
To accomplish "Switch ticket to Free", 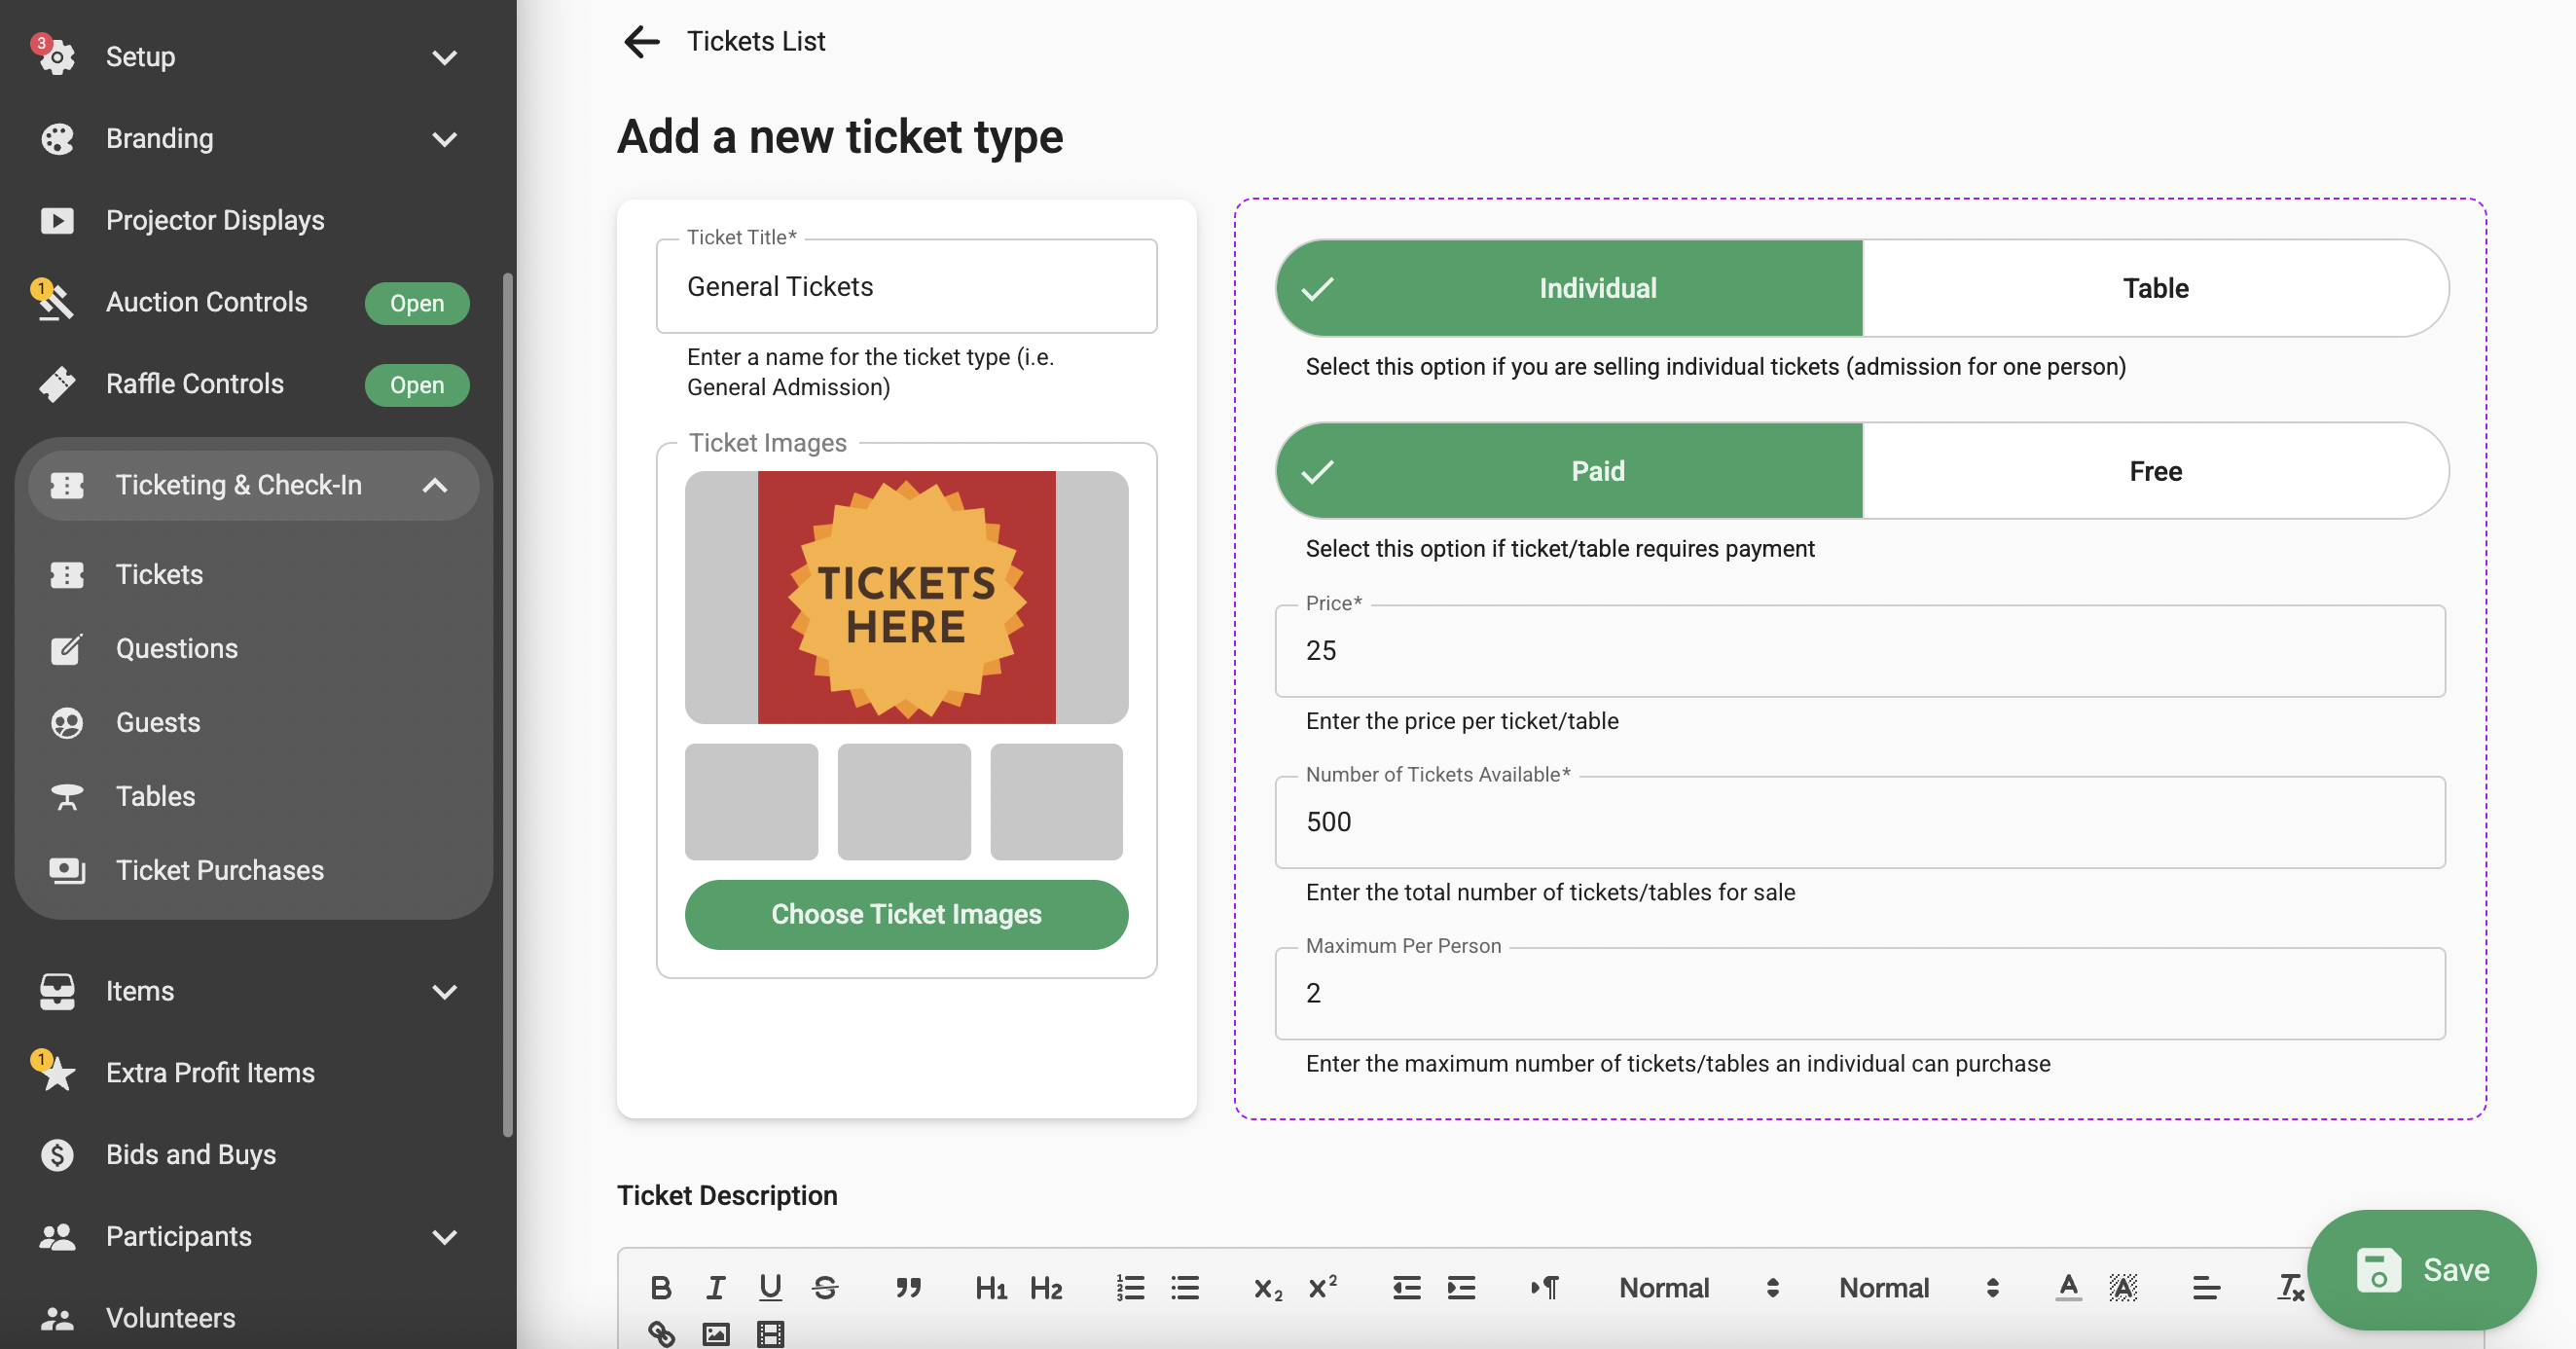I will click(2155, 471).
